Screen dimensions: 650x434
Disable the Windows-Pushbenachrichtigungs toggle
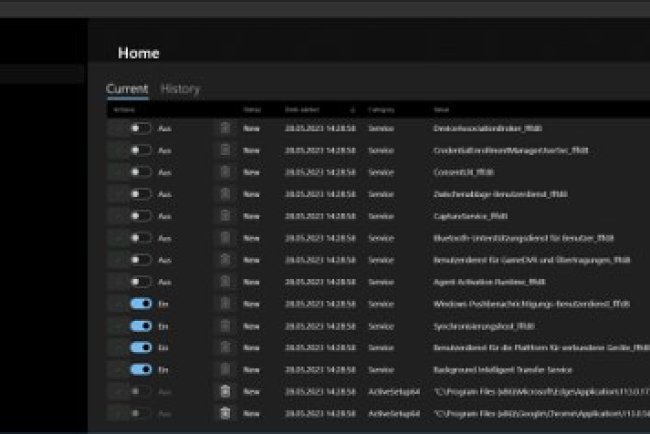click(141, 304)
